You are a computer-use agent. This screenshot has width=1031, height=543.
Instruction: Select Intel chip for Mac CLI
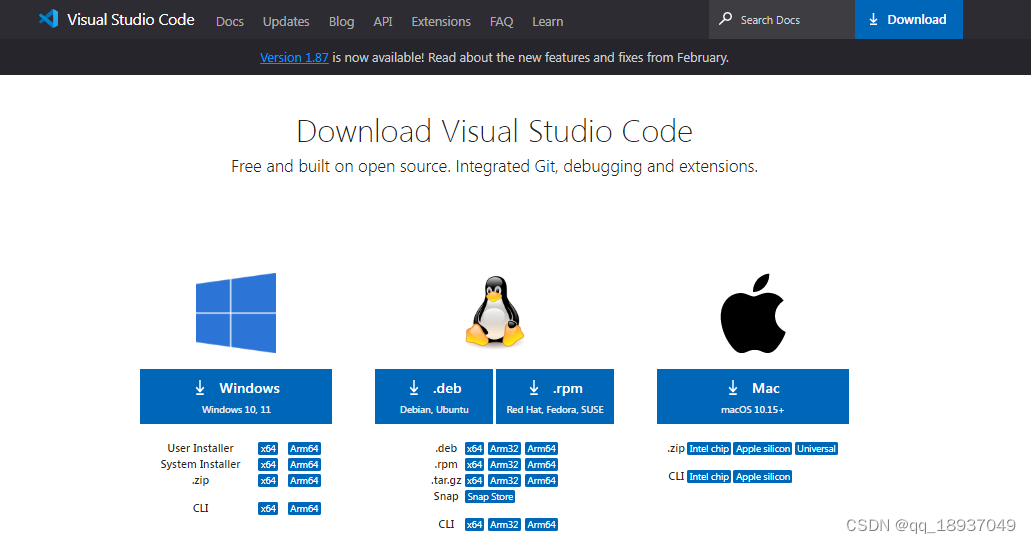tap(709, 477)
